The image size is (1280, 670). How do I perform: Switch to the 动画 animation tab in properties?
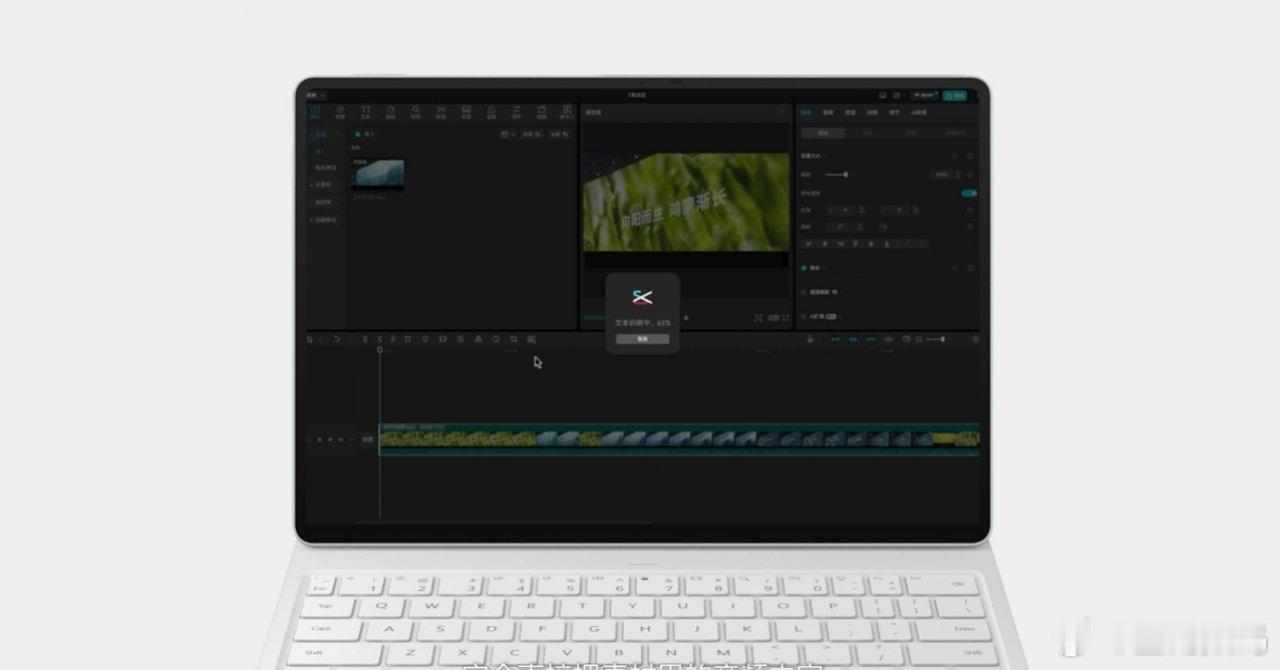pyautogui.click(x=872, y=112)
